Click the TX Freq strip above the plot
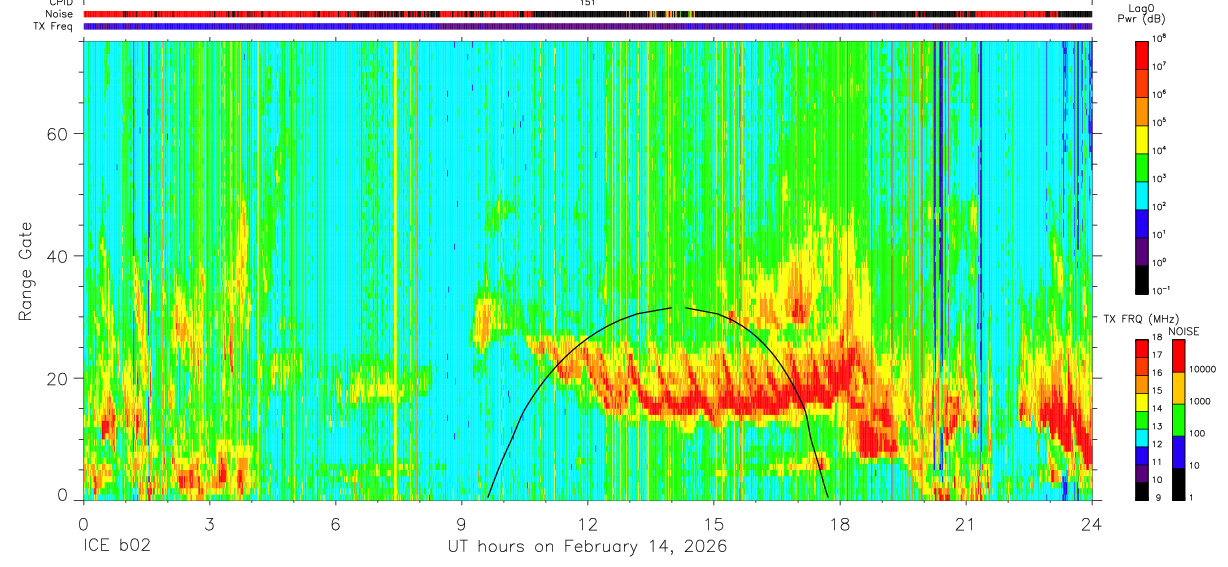This screenshot has width=1228, height=567. point(587,26)
